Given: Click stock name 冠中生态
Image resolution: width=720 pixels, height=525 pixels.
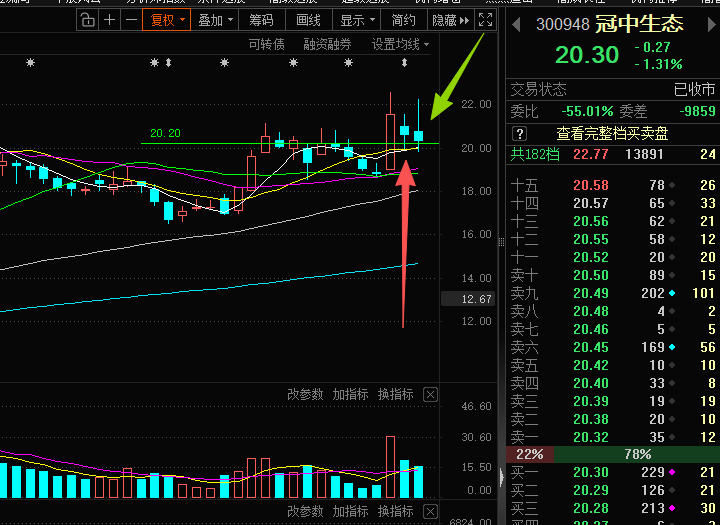Looking at the screenshot, I should tap(639, 23).
